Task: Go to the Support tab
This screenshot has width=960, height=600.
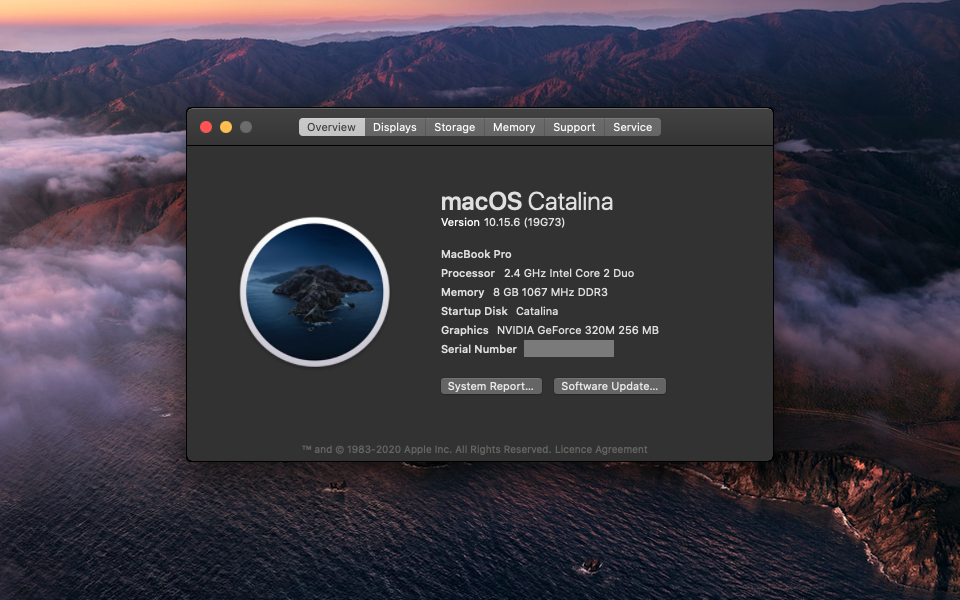Action: click(574, 127)
